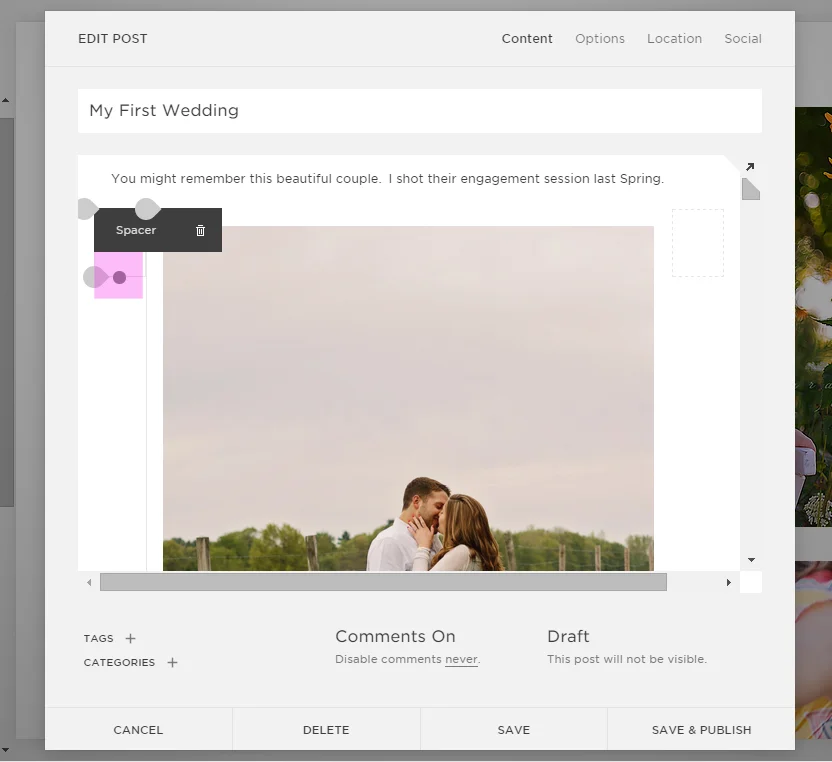This screenshot has width=832, height=762.
Task: Change the Draft status
Action: point(568,636)
